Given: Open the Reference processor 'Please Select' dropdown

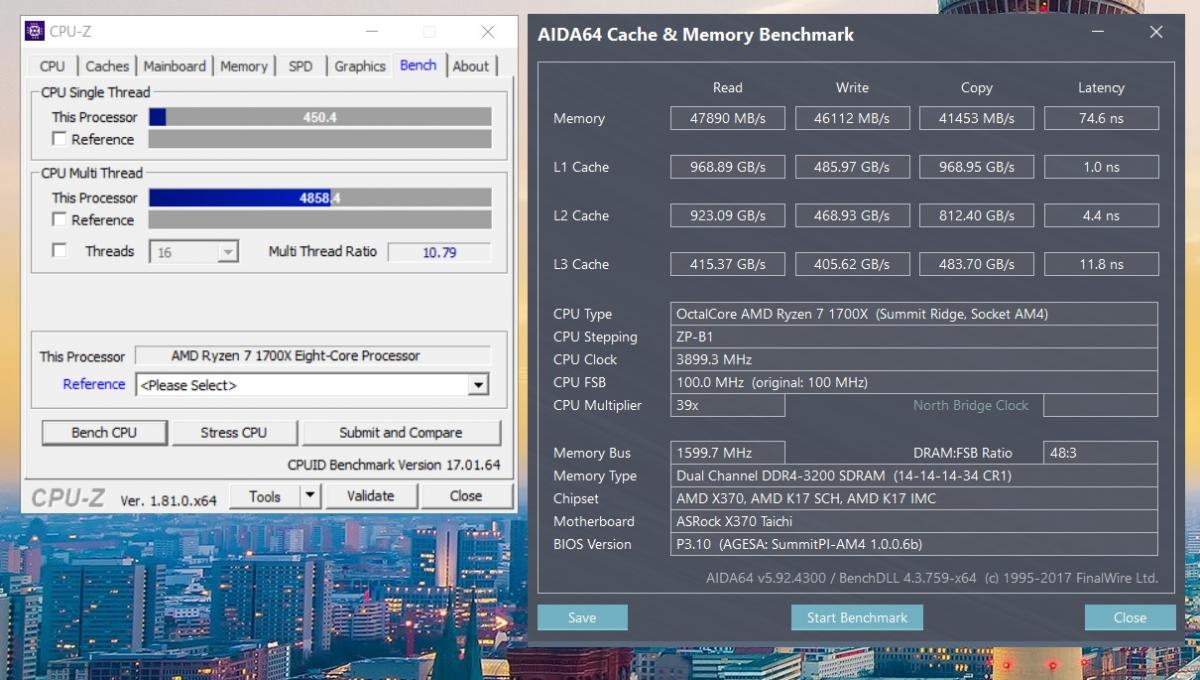Looking at the screenshot, I should 312,385.
